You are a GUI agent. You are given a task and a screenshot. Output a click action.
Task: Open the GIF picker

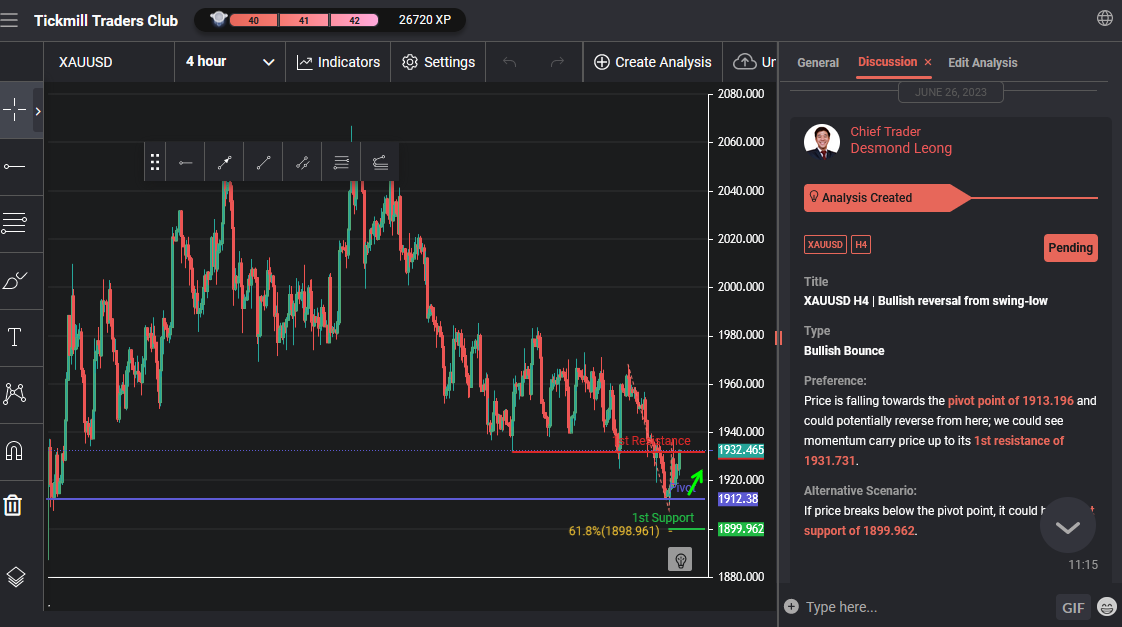1073,608
